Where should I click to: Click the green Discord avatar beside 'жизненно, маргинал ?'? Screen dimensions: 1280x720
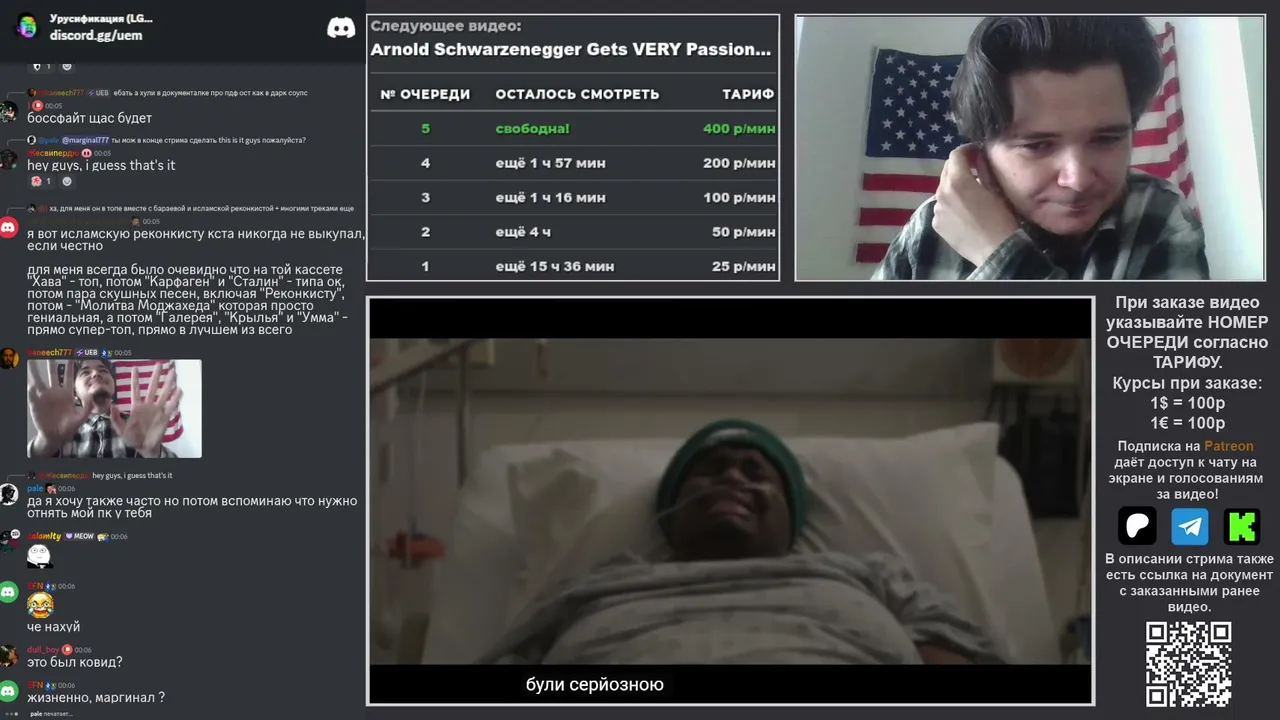click(x=9, y=690)
